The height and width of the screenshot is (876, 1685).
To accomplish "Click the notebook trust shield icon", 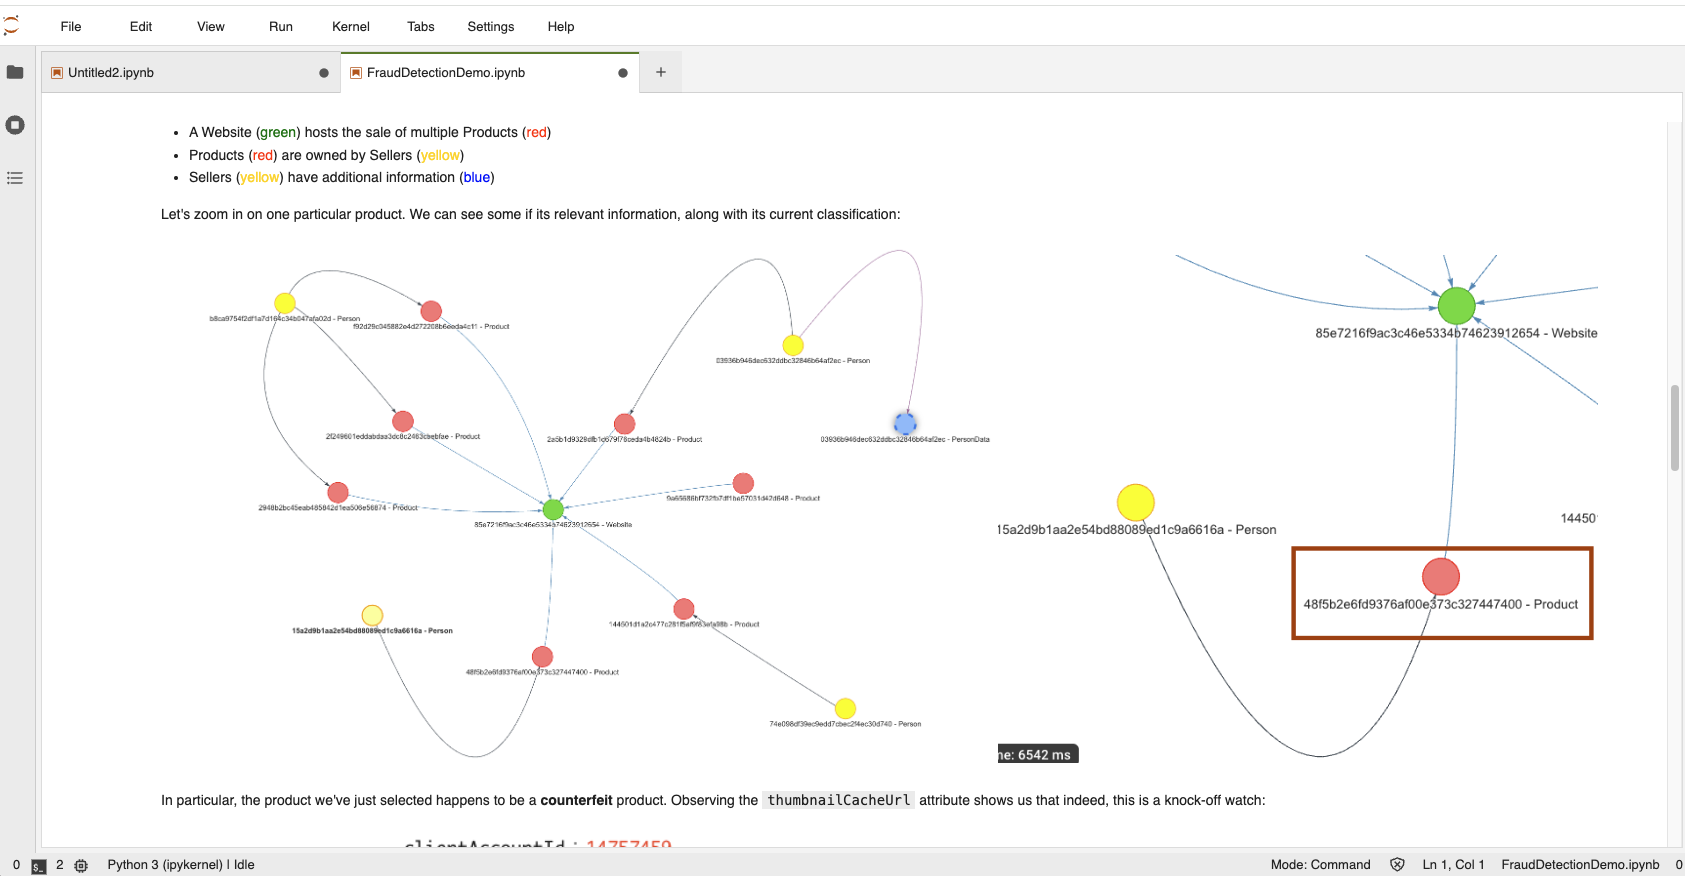I will (x=1397, y=865).
